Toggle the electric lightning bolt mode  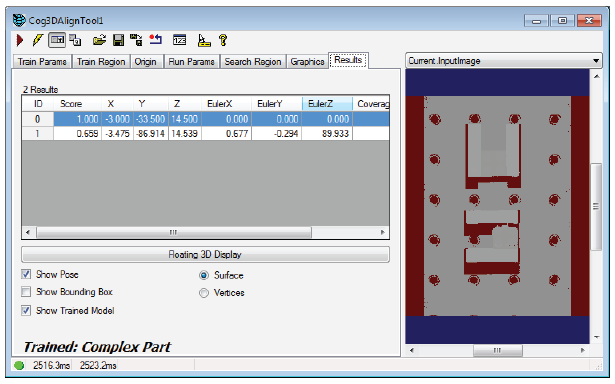click(38, 40)
